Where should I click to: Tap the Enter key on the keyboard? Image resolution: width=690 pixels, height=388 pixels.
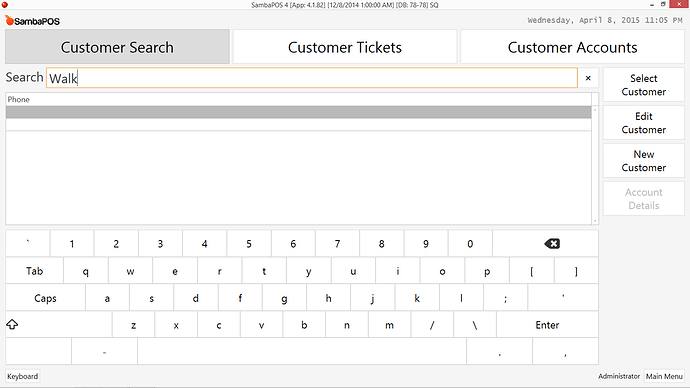tap(547, 325)
